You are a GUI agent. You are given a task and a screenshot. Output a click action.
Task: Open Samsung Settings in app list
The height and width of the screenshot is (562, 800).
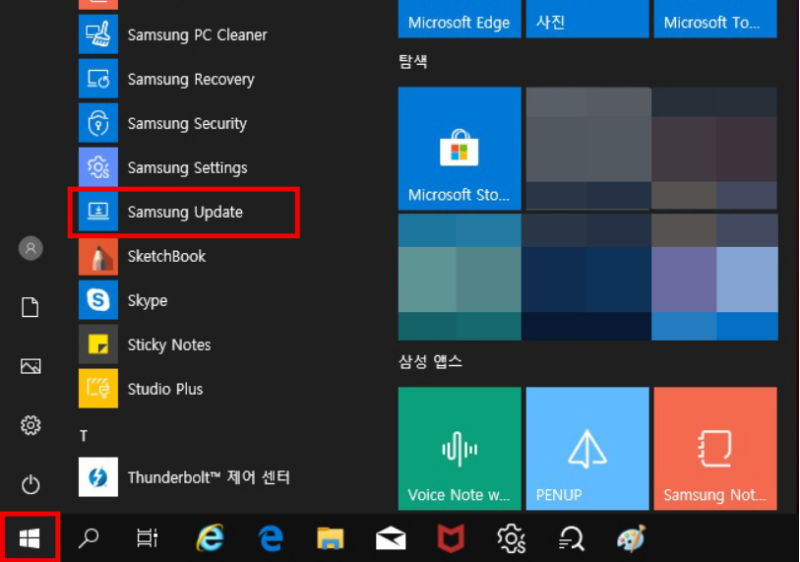[x=164, y=167]
